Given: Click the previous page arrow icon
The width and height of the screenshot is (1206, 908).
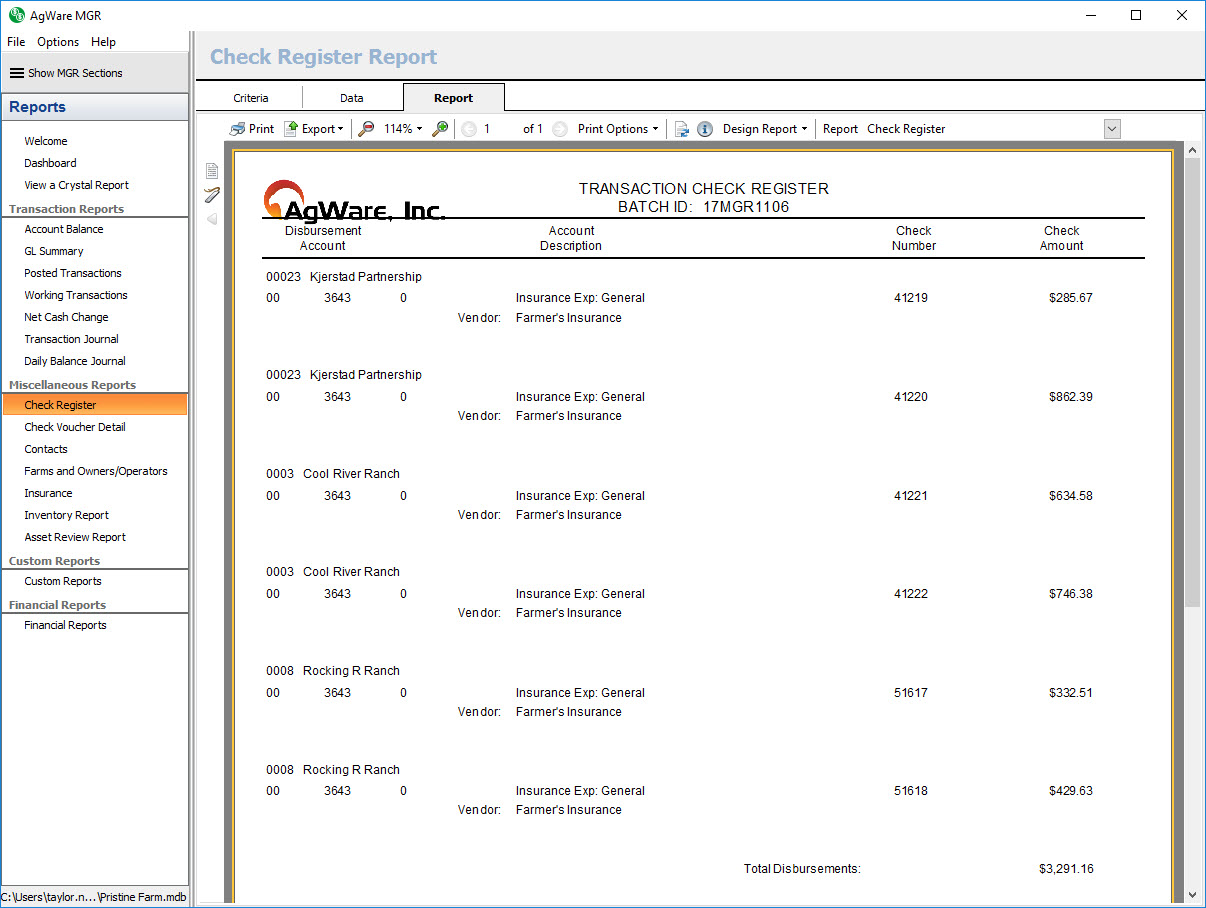Looking at the screenshot, I should (x=468, y=129).
